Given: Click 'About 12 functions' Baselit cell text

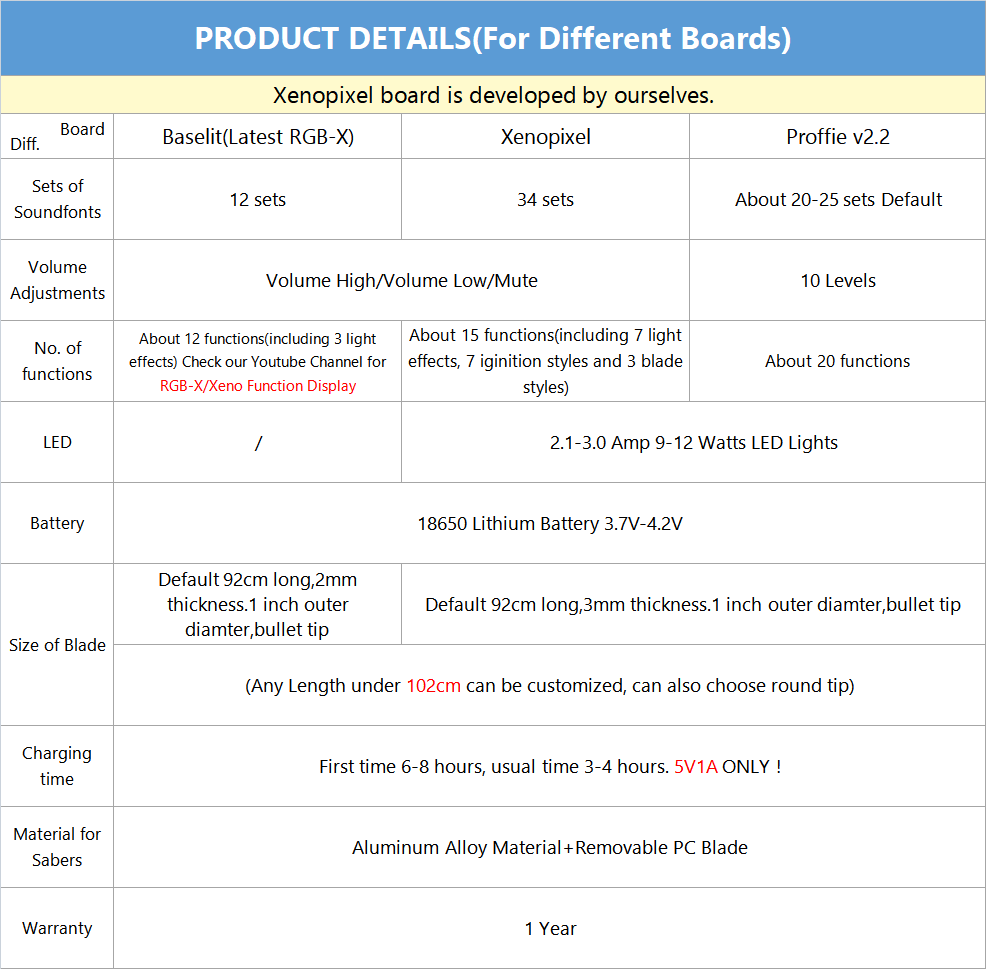Looking at the screenshot, I should pos(257,350).
